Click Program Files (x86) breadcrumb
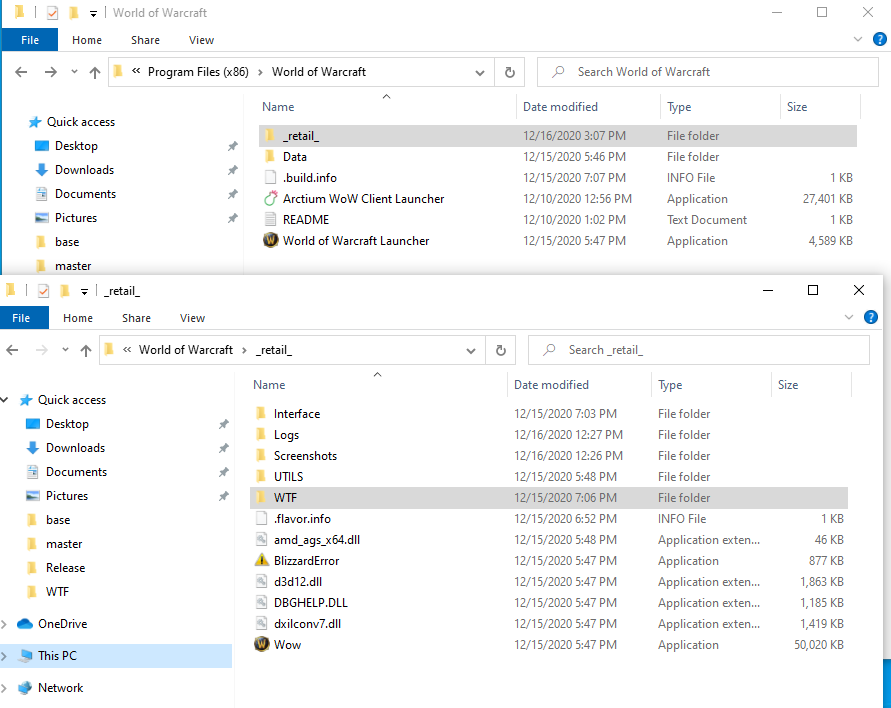Screen dimensions: 891x708 [x=198, y=72]
